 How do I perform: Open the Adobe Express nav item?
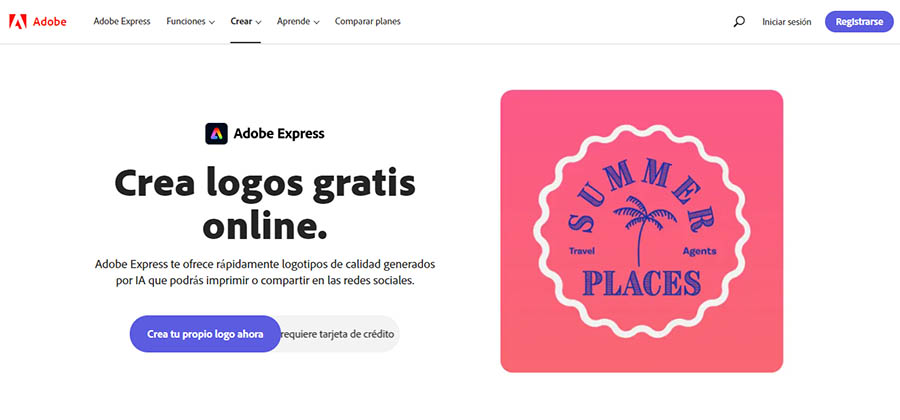pos(122,21)
